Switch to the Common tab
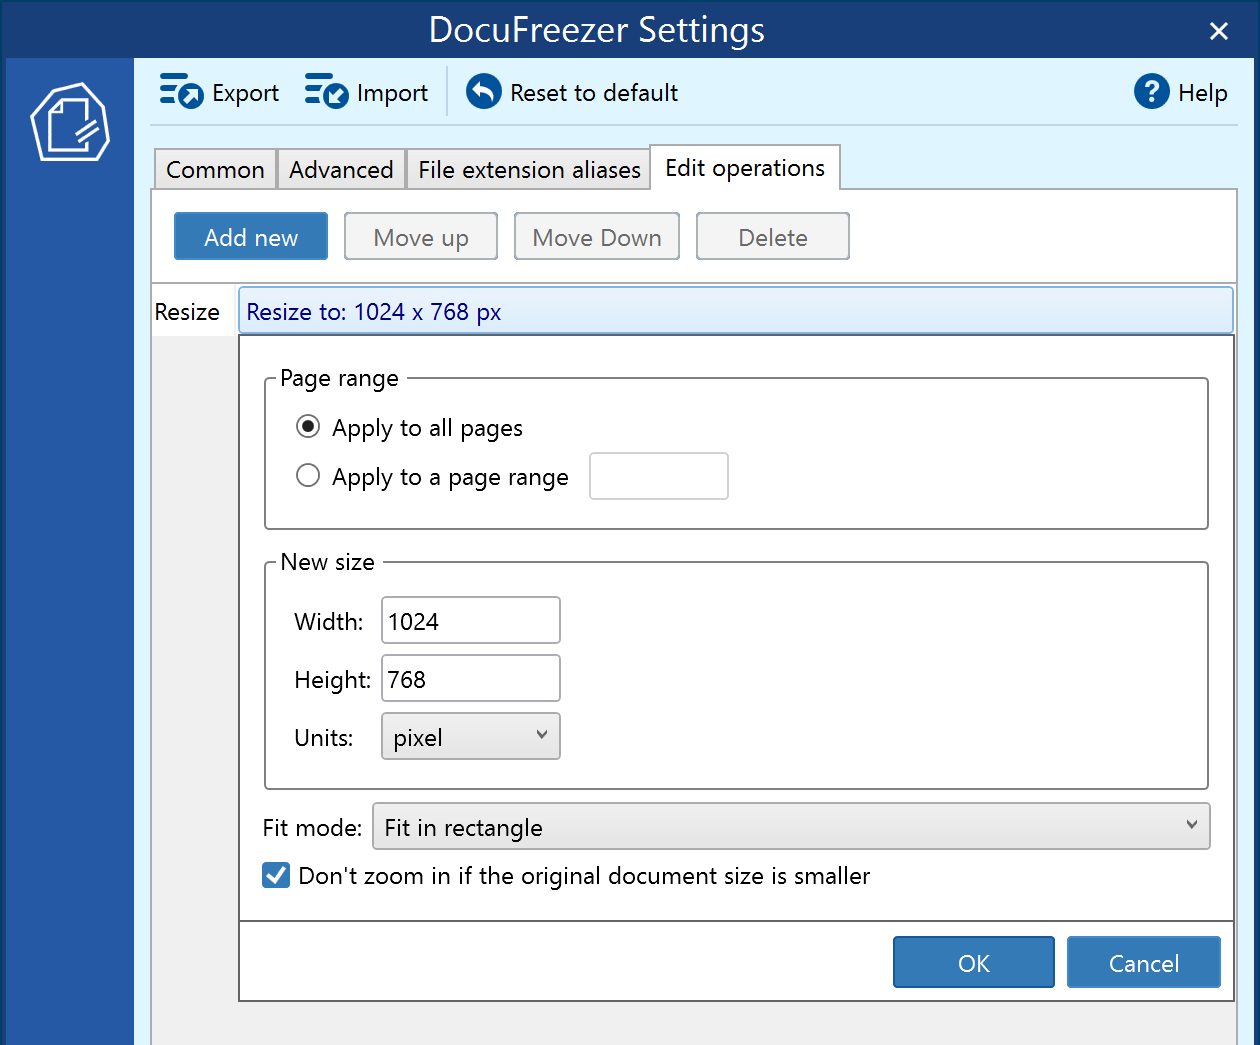Viewport: 1260px width, 1045px height. [x=215, y=170]
